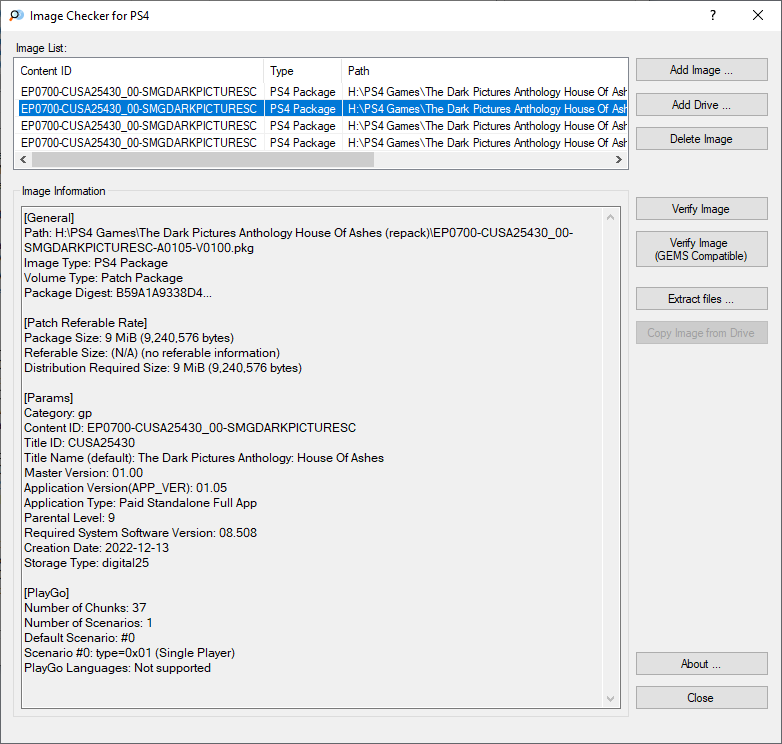This screenshot has width=782, height=744.
Task: Click 'Storage Type: digital25' line
Action: coord(86,562)
